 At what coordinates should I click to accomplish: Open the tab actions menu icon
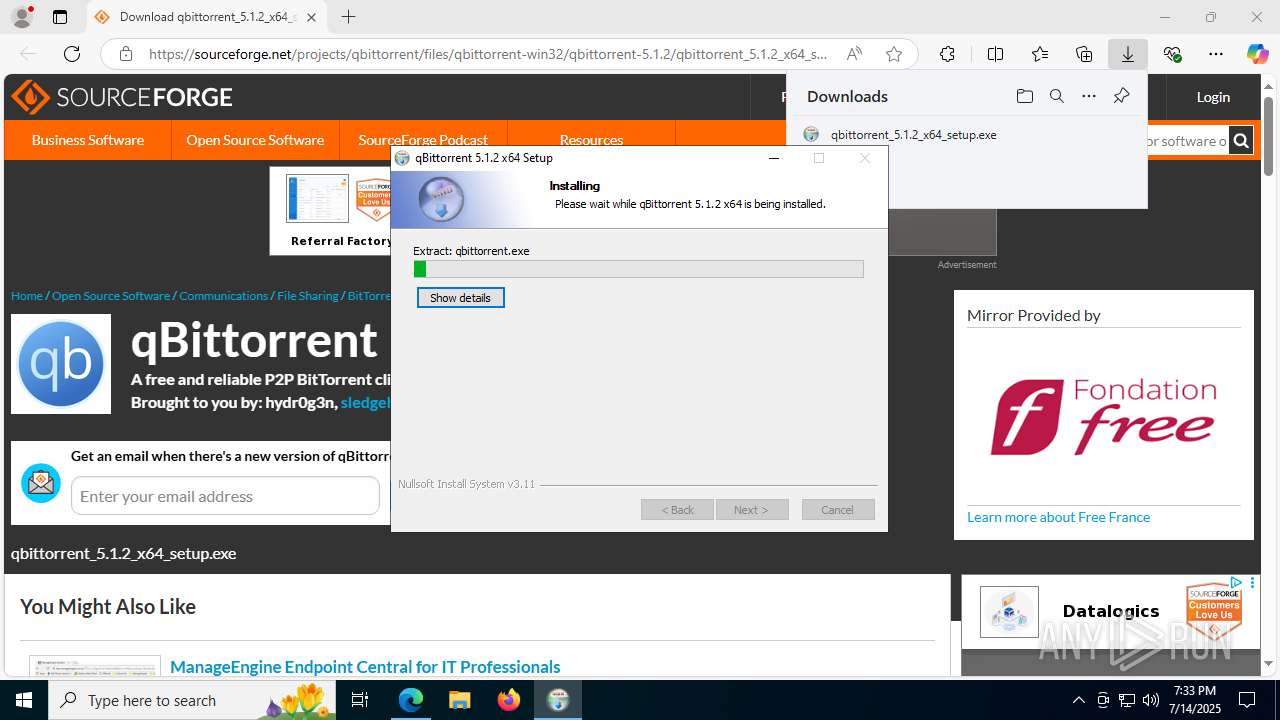(x=60, y=17)
